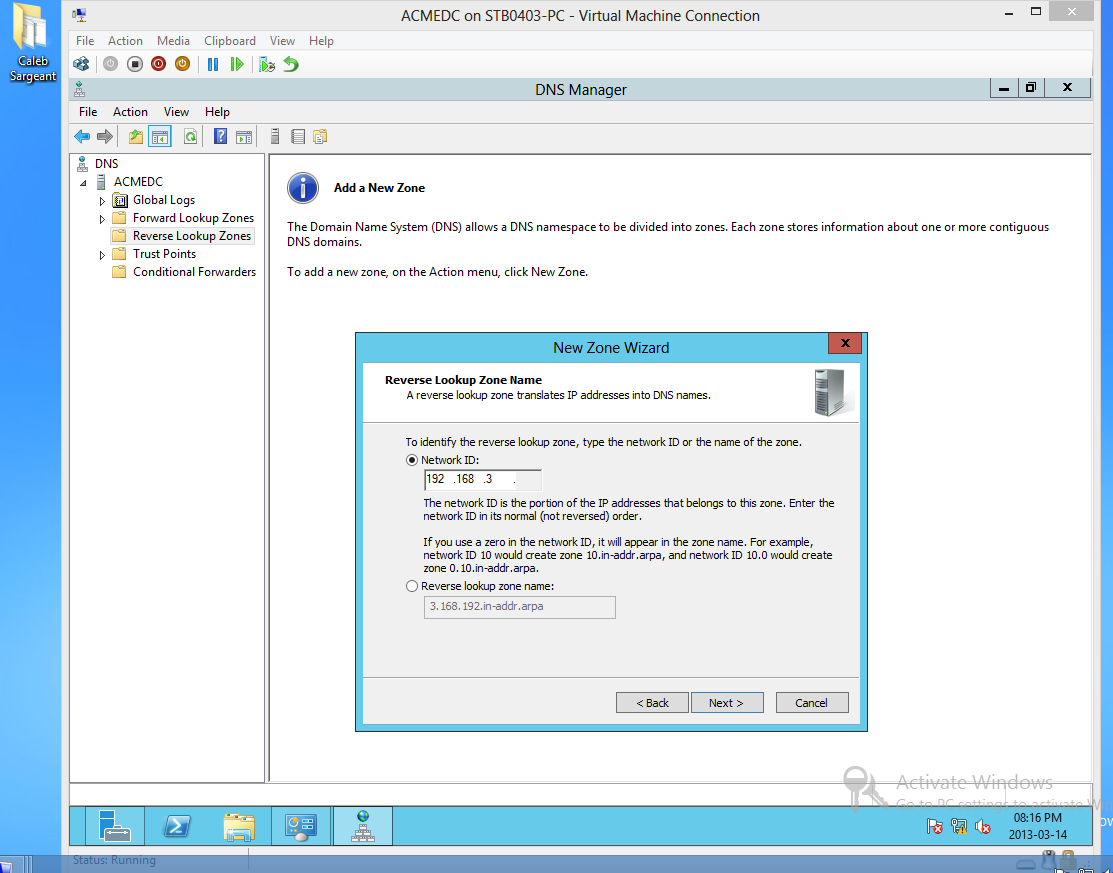Image resolution: width=1113 pixels, height=873 pixels.
Task: Select the DNS root tree node
Action: click(106, 163)
